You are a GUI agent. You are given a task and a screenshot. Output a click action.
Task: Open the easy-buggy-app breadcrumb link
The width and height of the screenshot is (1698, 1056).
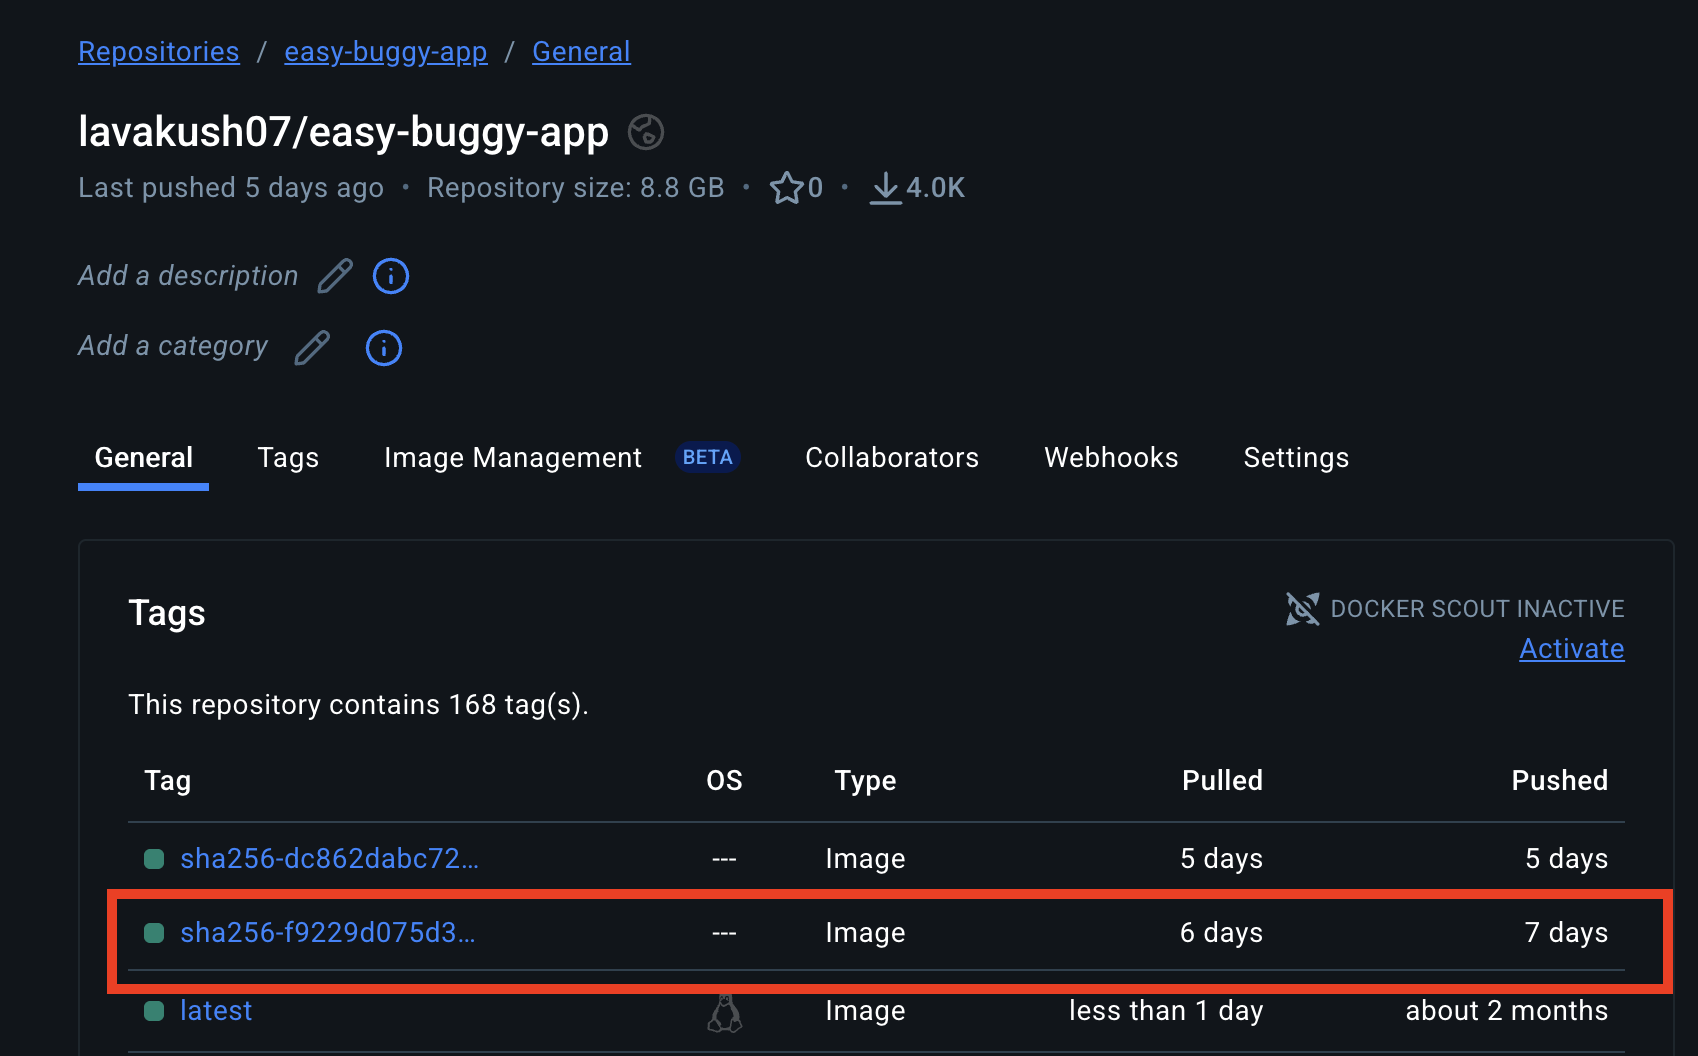pyautogui.click(x=386, y=52)
